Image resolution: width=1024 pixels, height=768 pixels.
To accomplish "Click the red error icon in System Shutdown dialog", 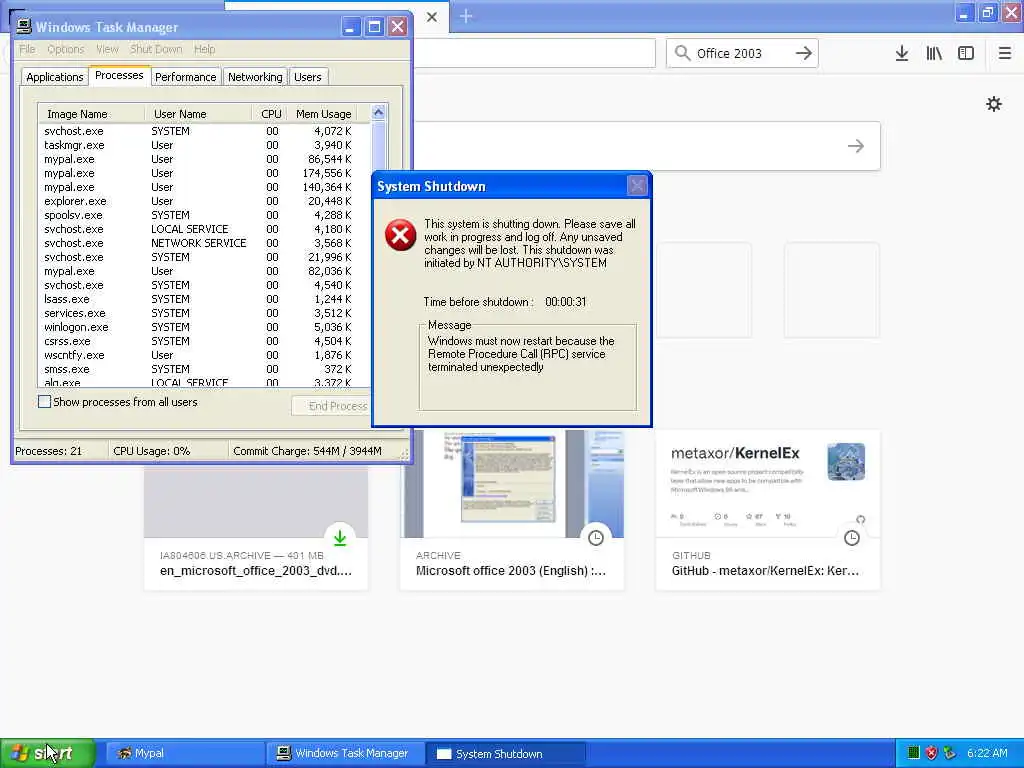I will (x=400, y=235).
